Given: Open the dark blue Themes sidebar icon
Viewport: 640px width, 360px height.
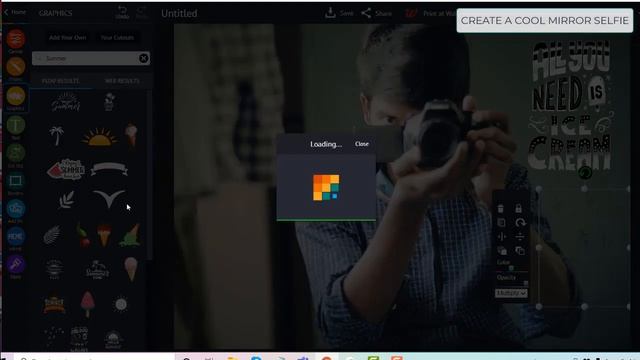Looking at the screenshot, I should coord(16,236).
